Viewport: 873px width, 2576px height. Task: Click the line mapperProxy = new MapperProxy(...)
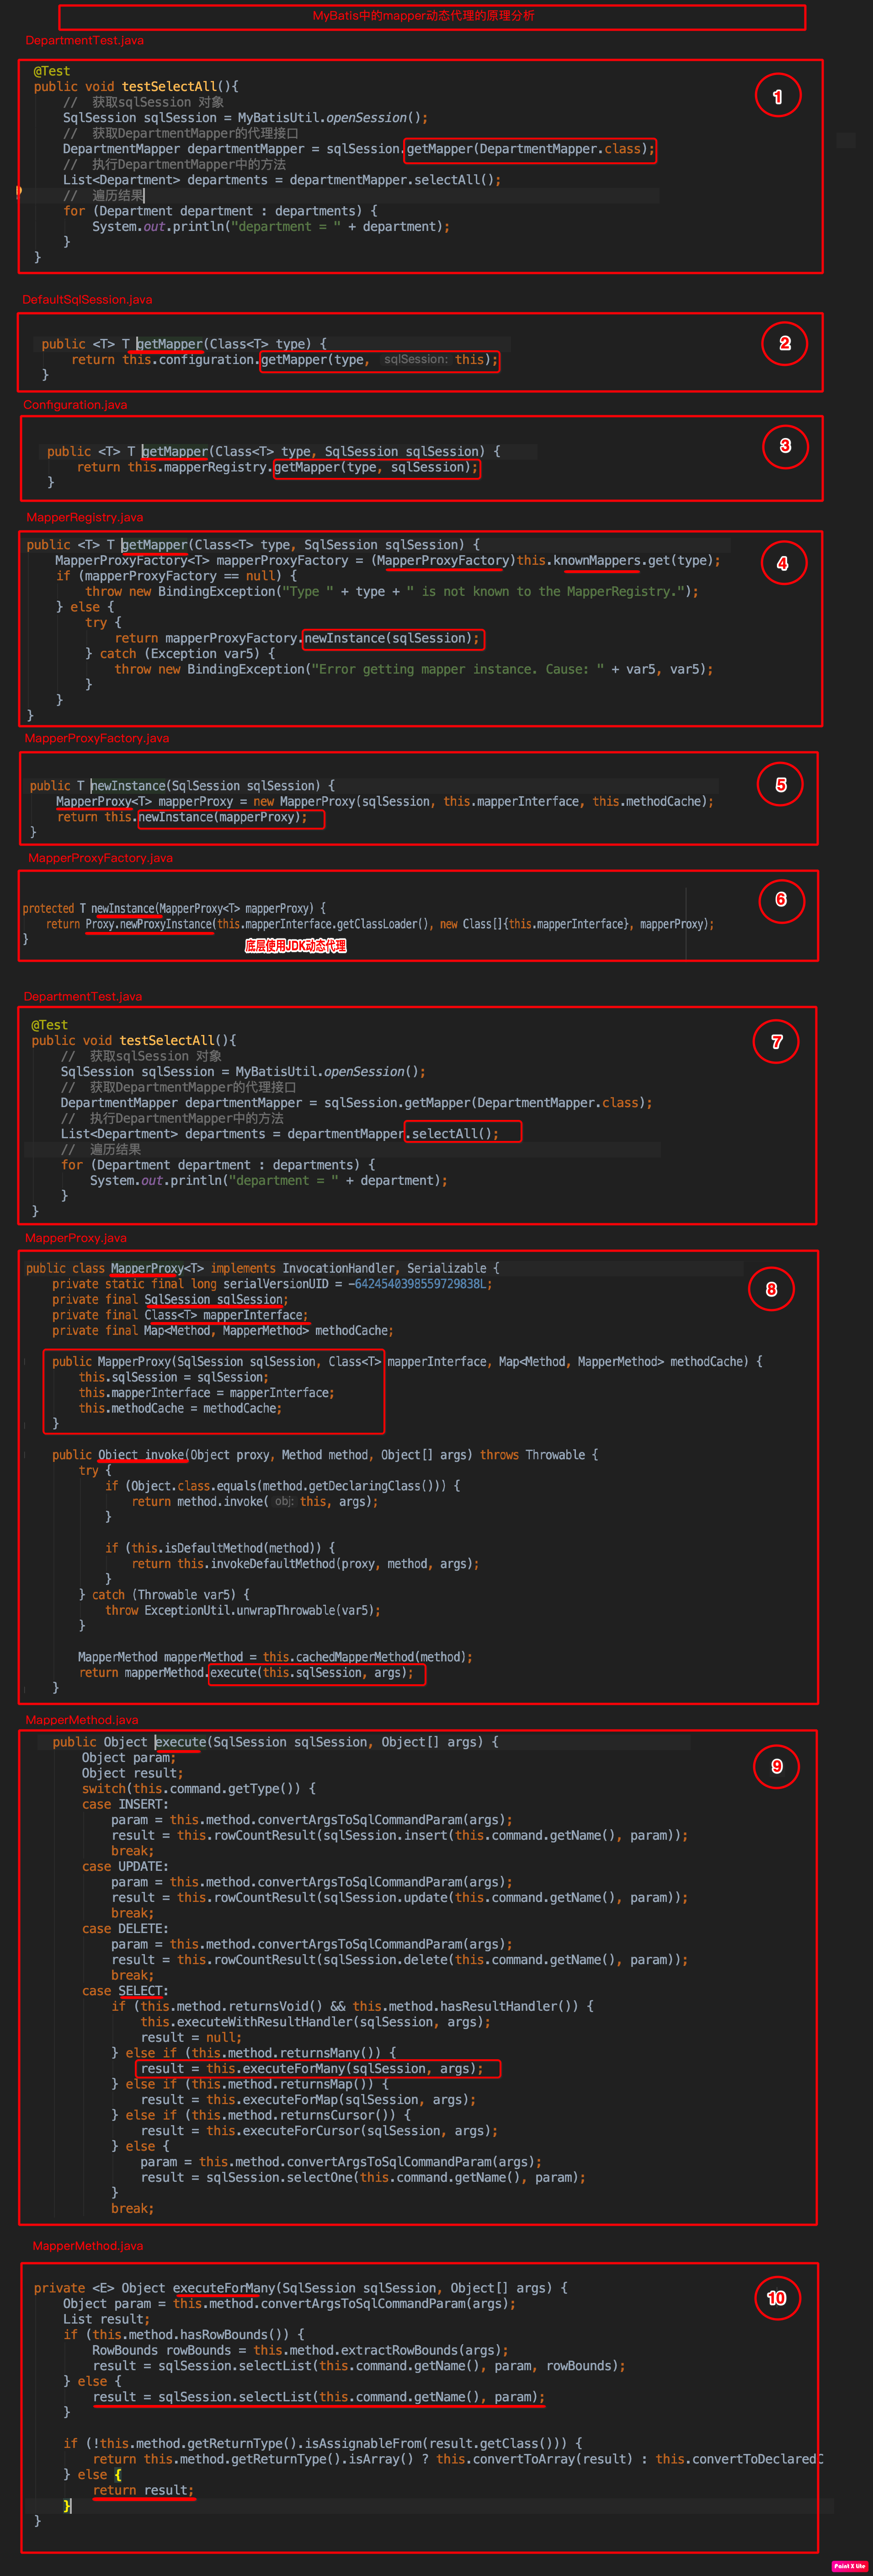click(385, 801)
